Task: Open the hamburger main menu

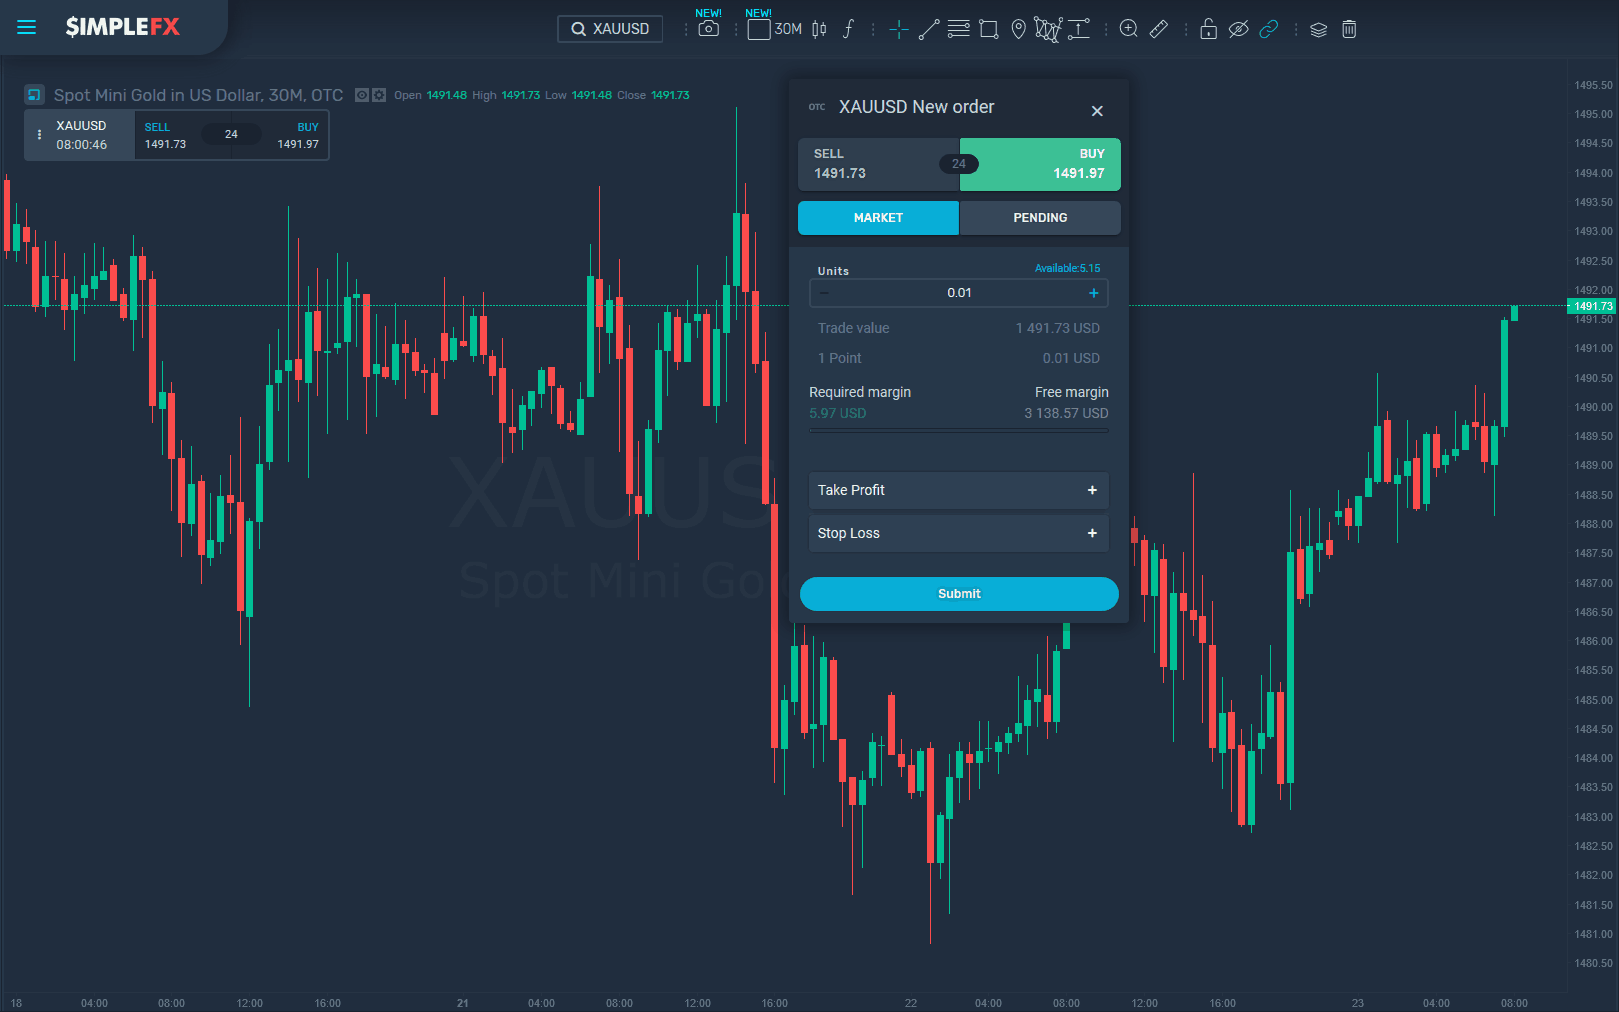Action: (x=27, y=28)
